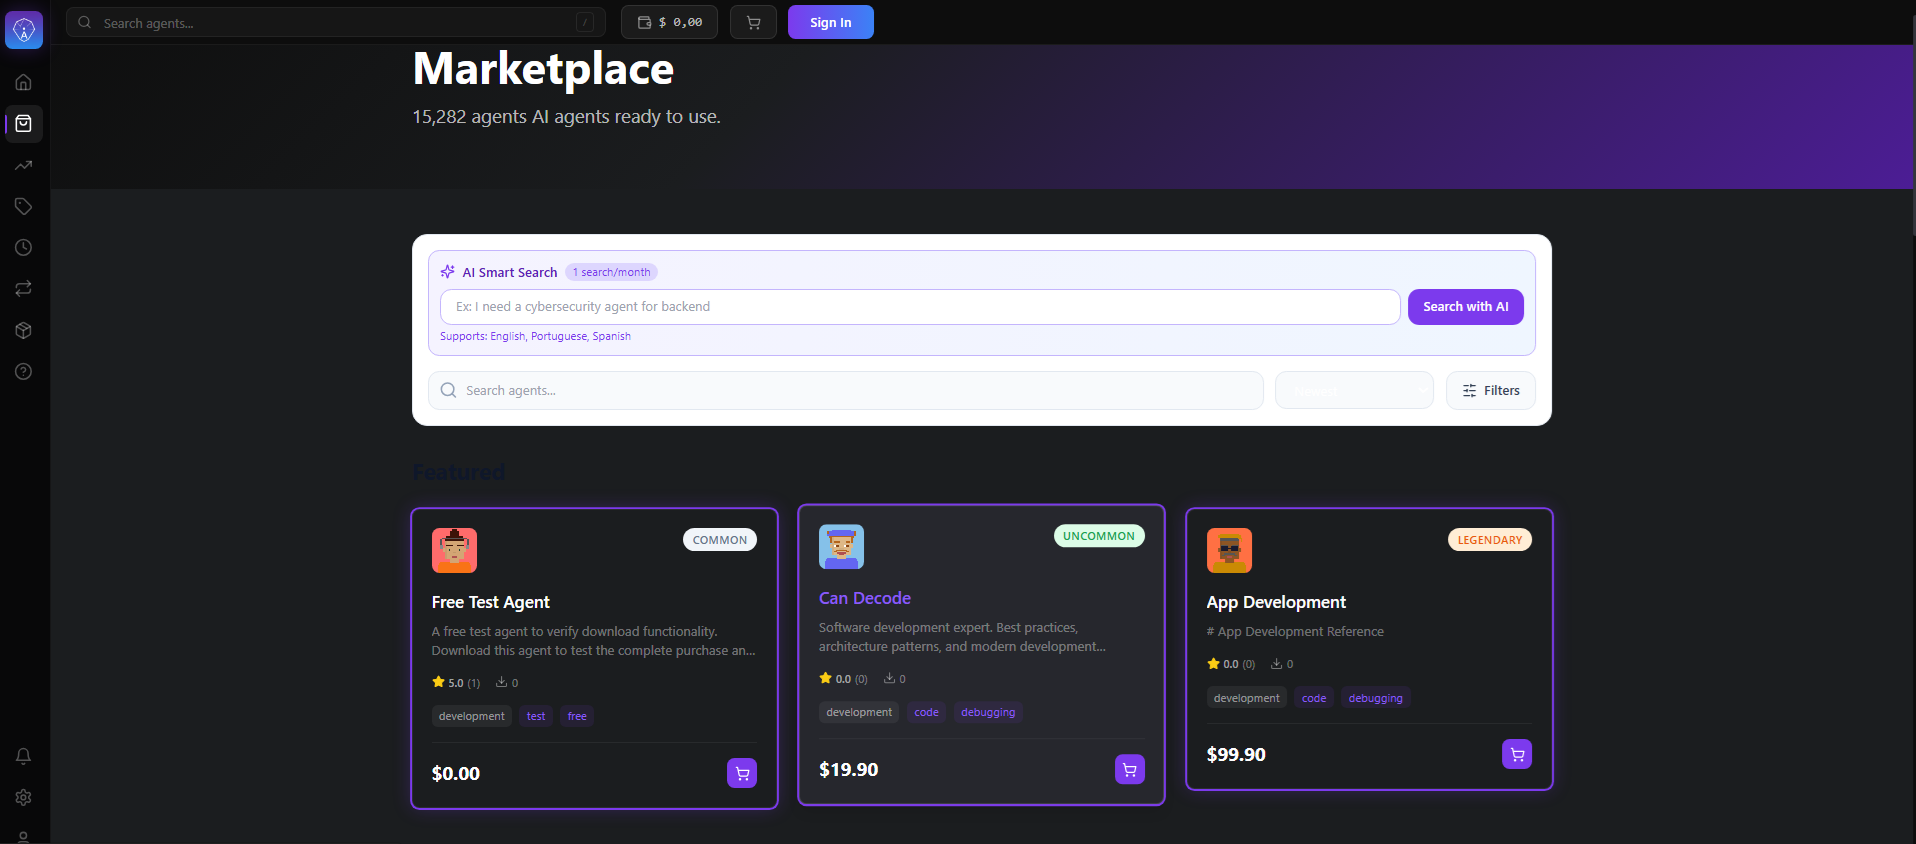Open the package box sidebar icon

[x=24, y=330]
